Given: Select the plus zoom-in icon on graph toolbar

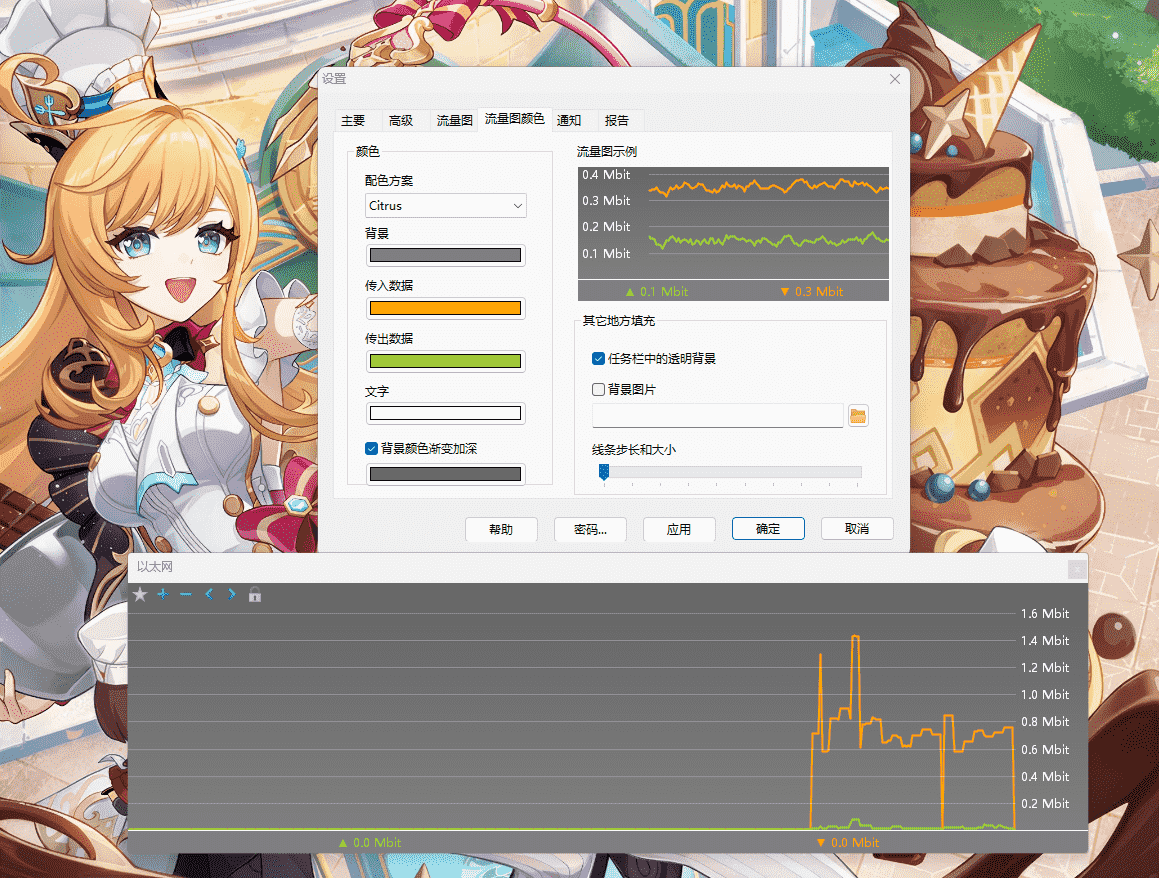Looking at the screenshot, I should pyautogui.click(x=162, y=594).
